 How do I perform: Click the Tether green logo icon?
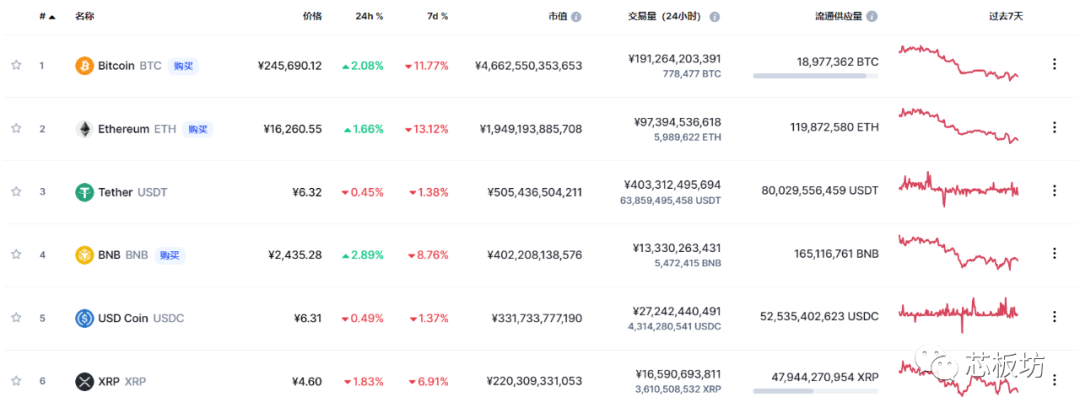[84, 192]
